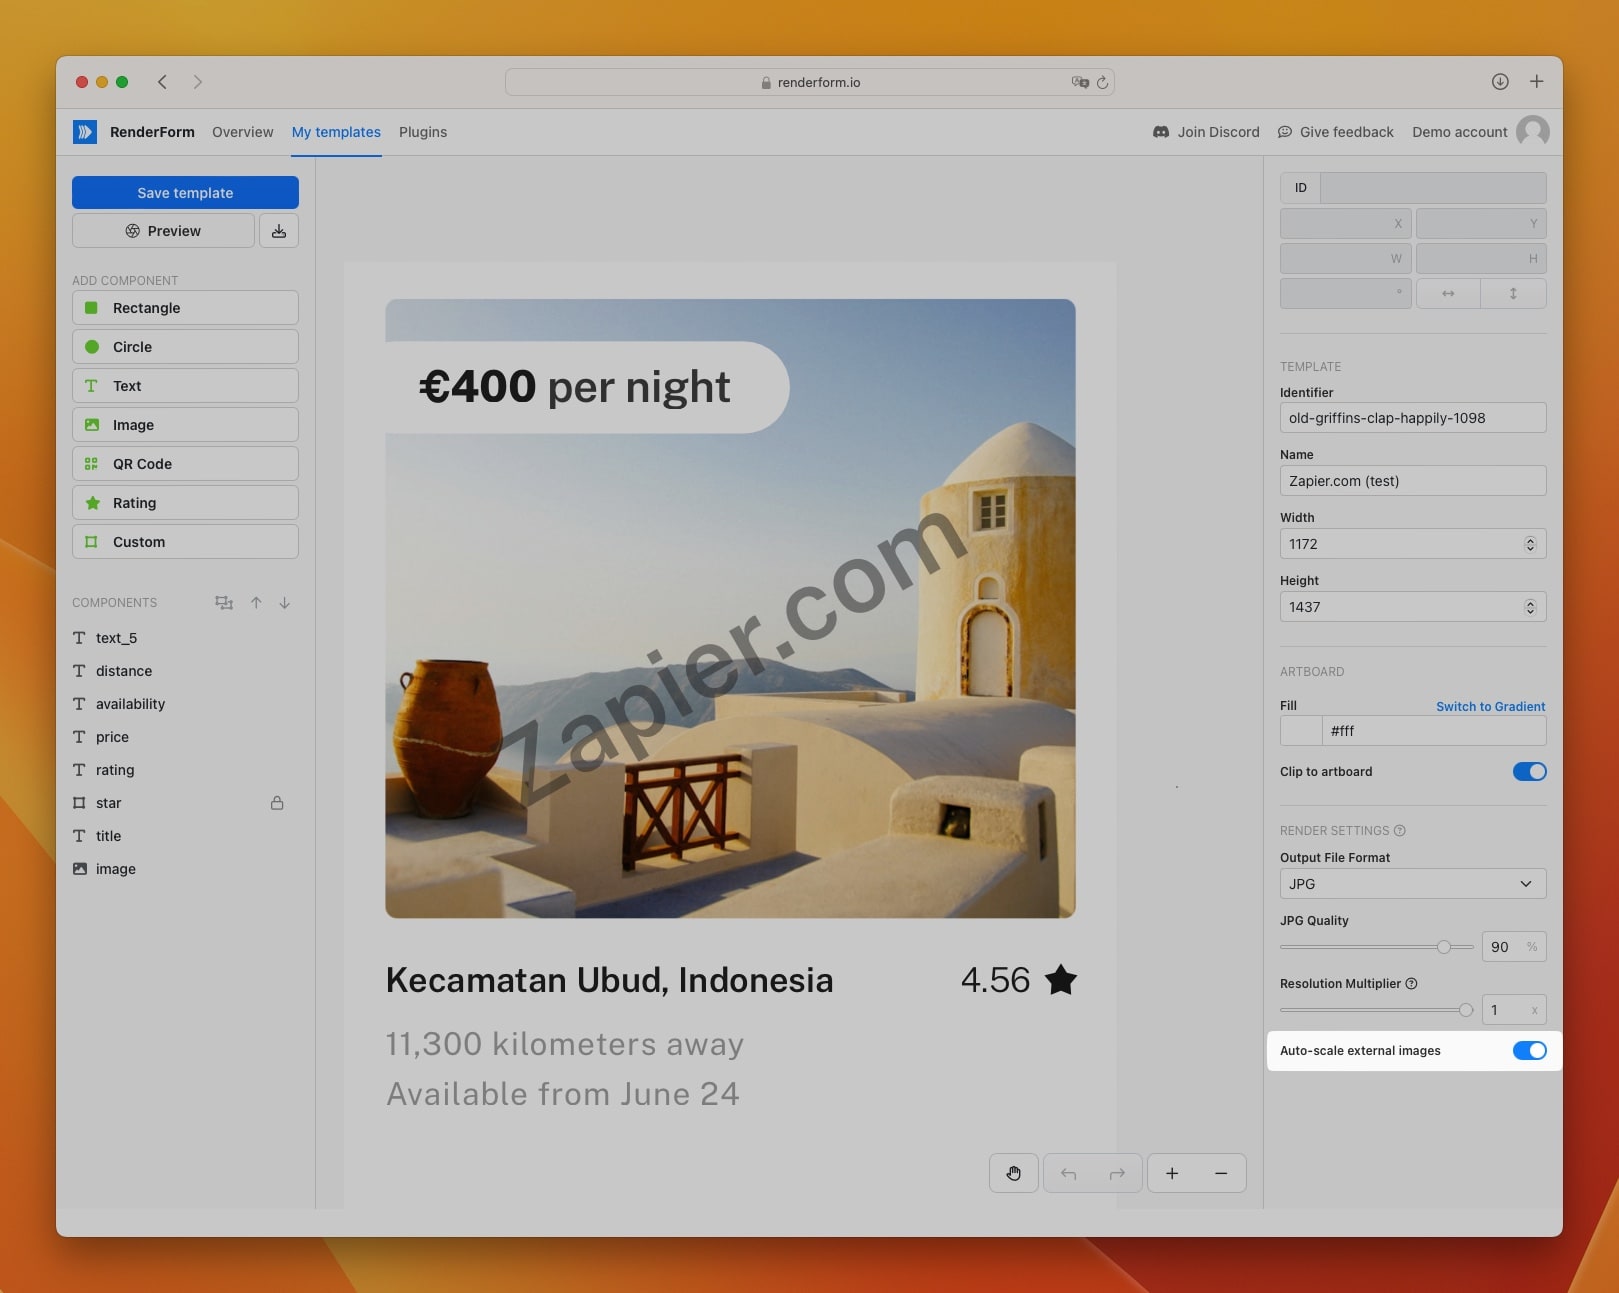Toggle Auto-scale external images switch
1619x1293 pixels.
1529,1050
